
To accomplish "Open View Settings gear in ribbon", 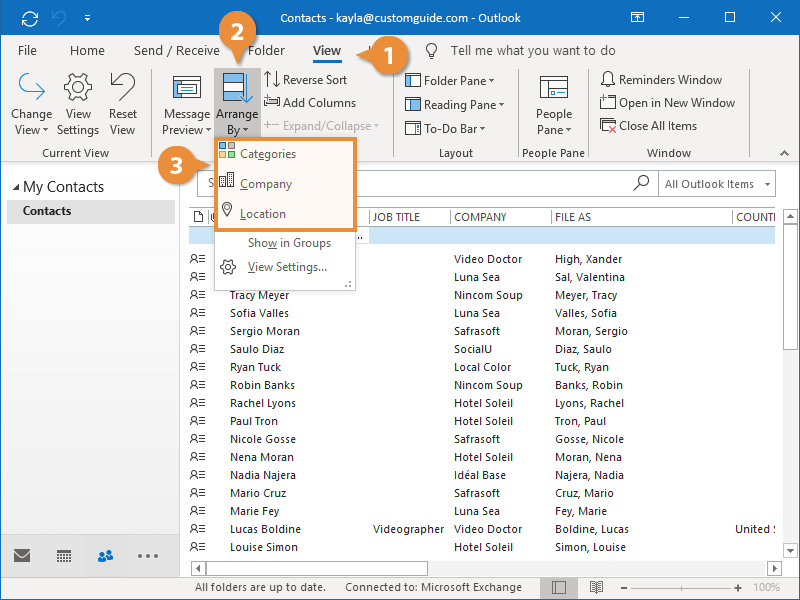I will coord(78,105).
